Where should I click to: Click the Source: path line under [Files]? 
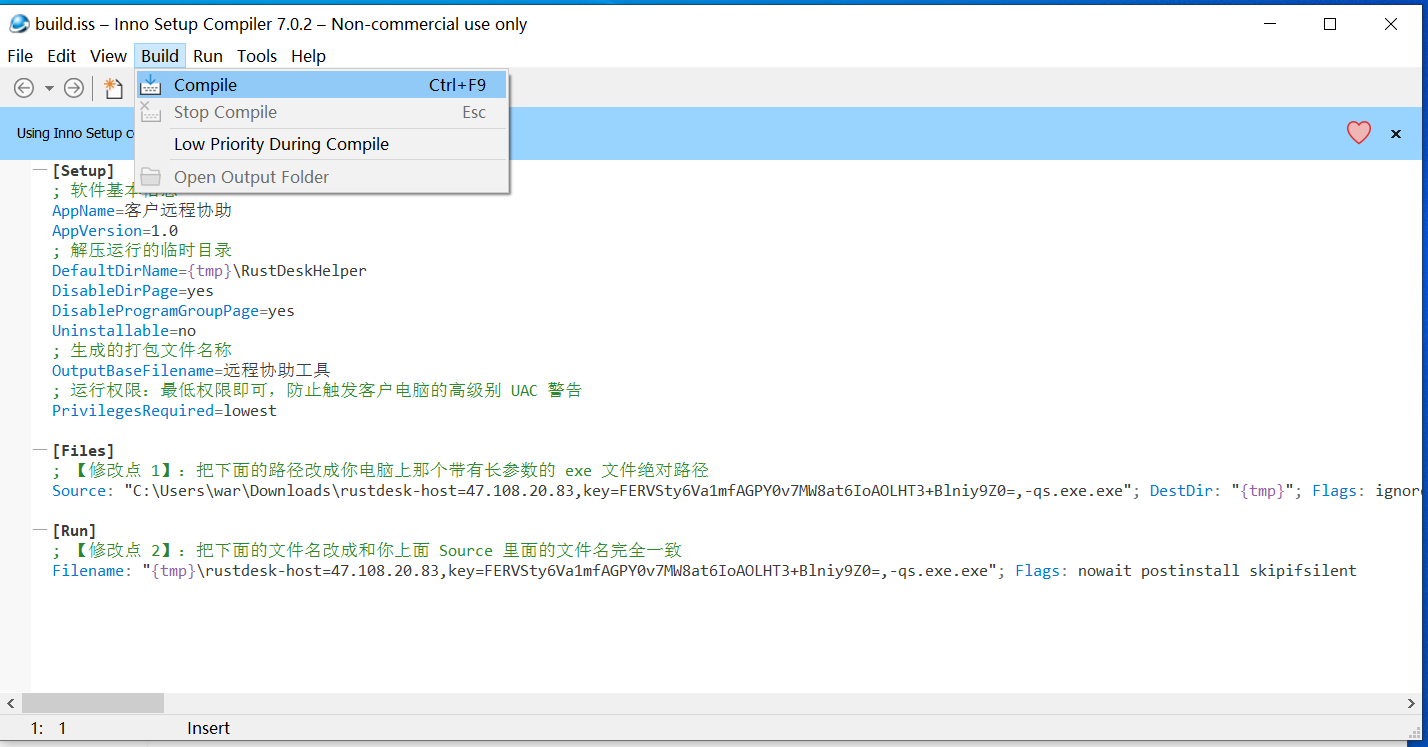[738, 491]
